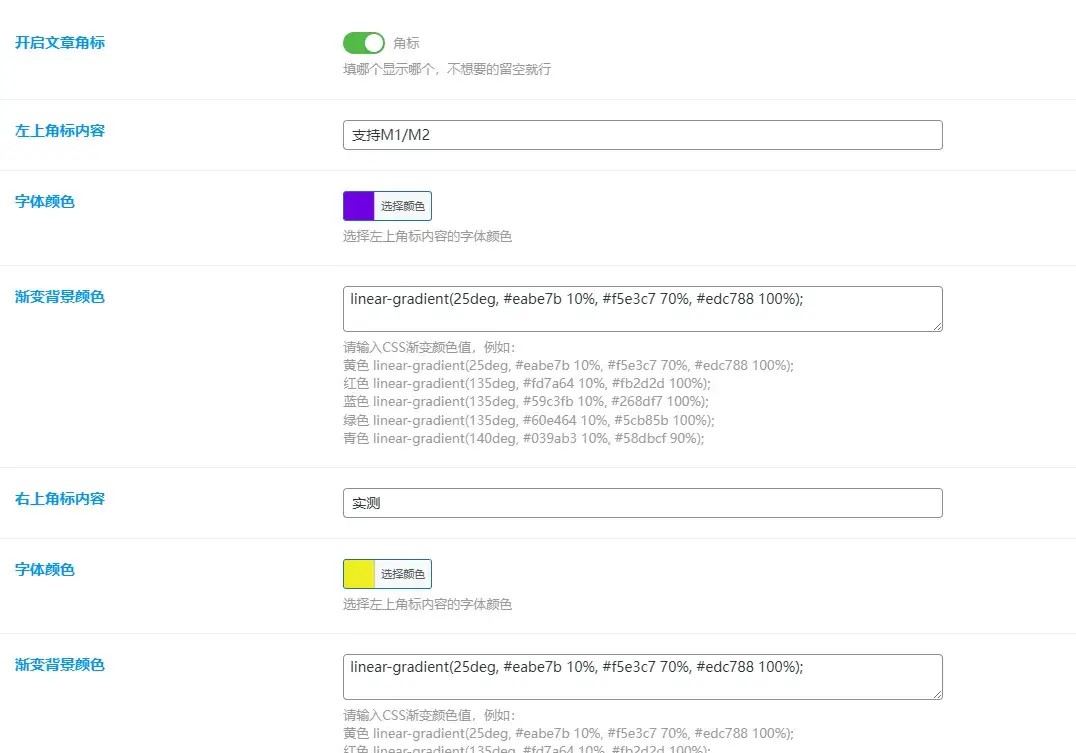
Task: Click the 左上角标内容 setting label
Action: click(60, 131)
